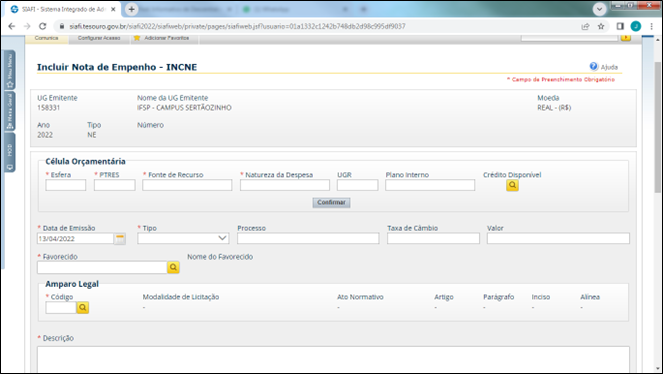Click the padlock site info icon
This screenshot has height=374, width=663.
[x=62, y=26]
